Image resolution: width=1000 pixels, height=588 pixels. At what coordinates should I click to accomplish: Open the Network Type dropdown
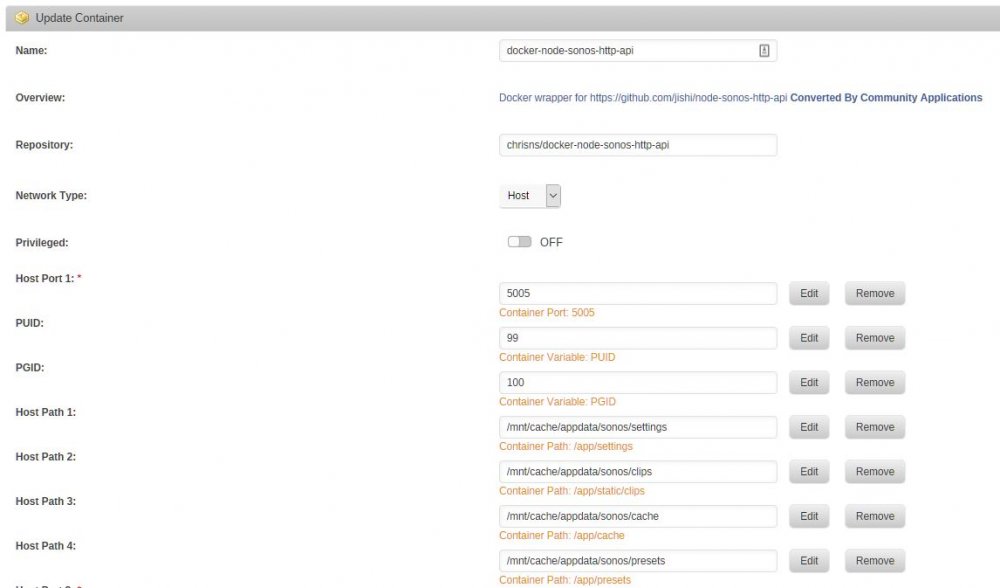tap(530, 196)
